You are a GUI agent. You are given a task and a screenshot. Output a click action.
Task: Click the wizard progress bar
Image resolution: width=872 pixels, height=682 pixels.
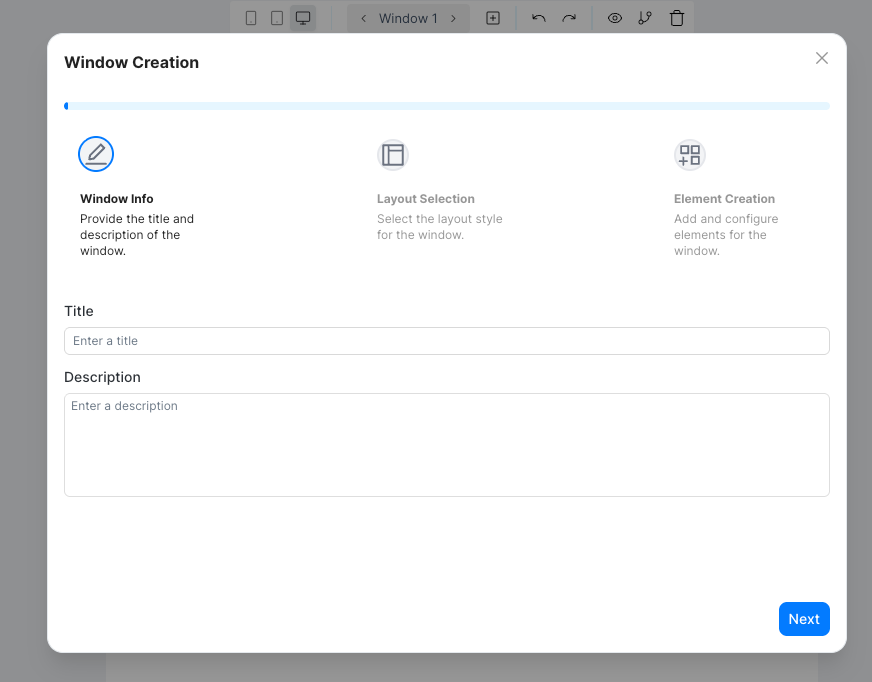pyautogui.click(x=446, y=105)
